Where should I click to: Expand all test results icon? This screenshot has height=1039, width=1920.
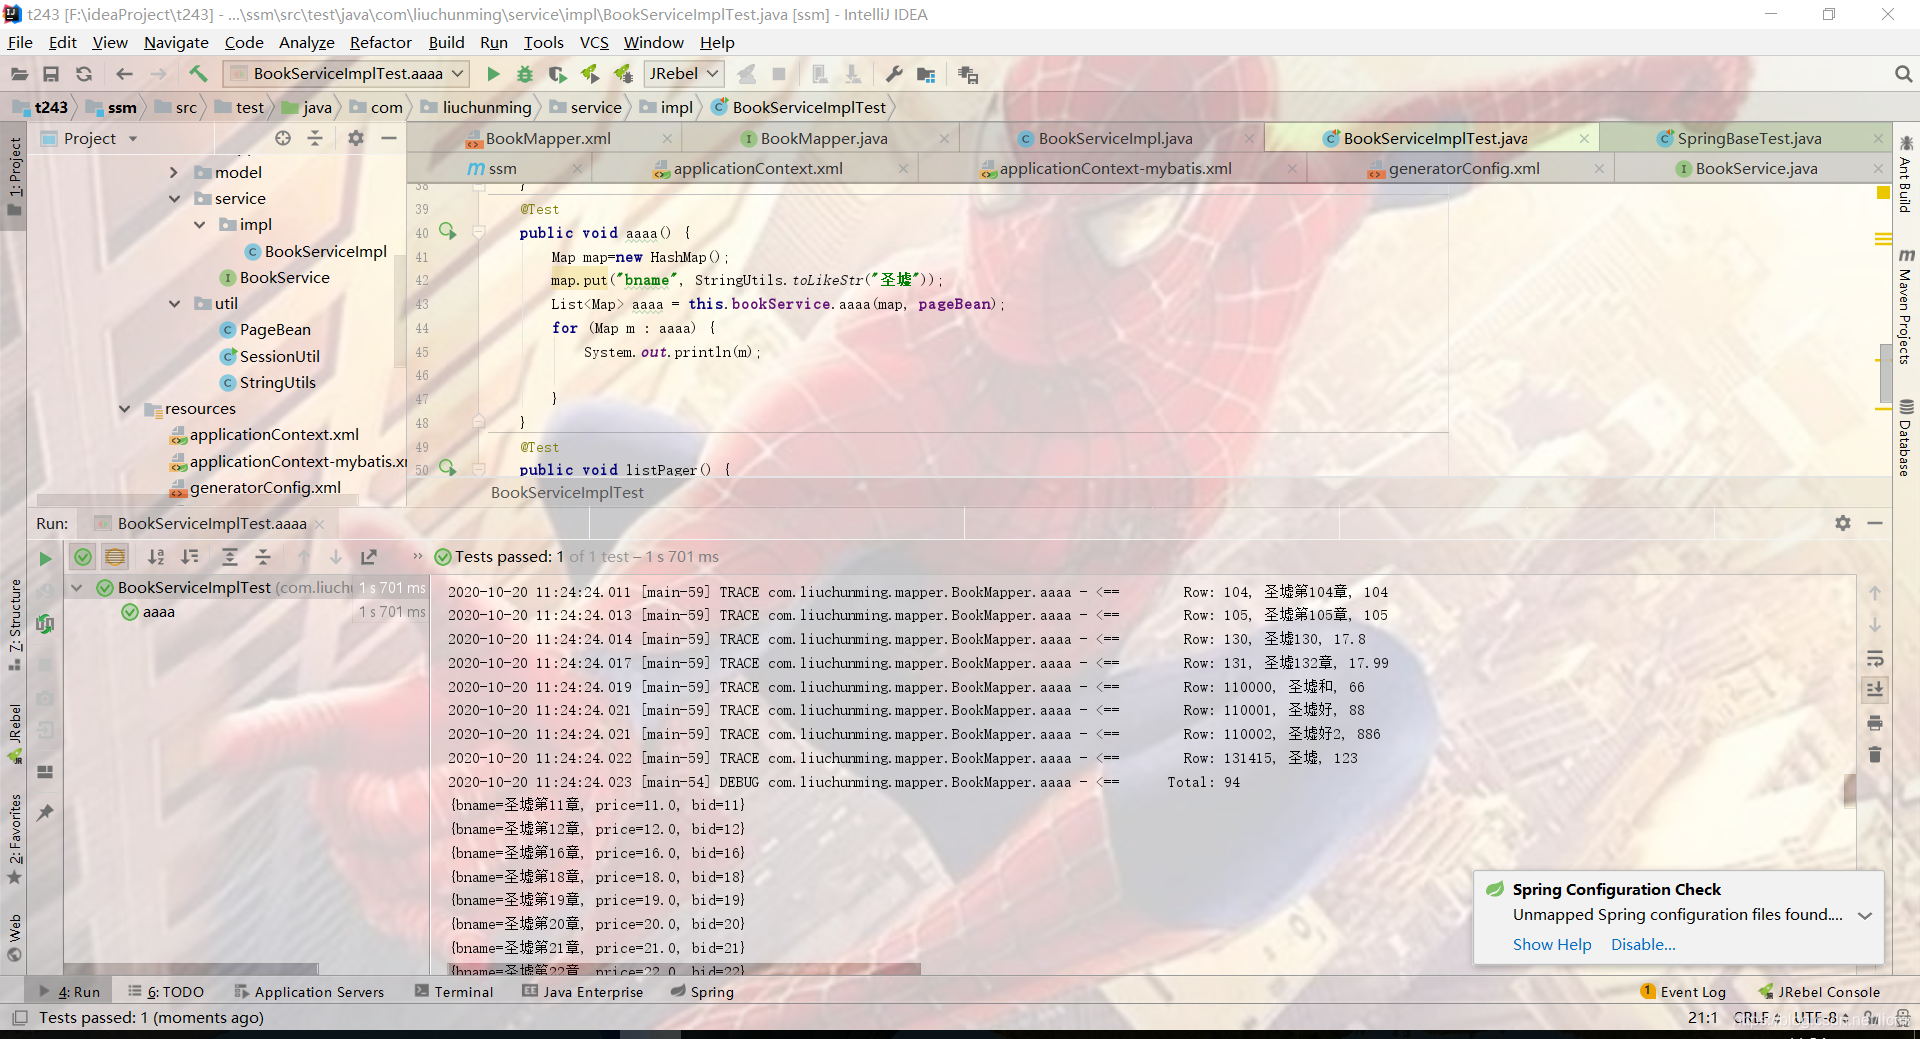point(230,557)
